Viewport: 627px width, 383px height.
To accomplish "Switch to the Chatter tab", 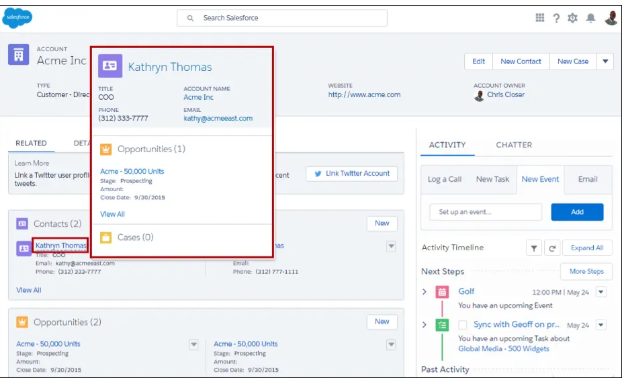I will [x=514, y=145].
